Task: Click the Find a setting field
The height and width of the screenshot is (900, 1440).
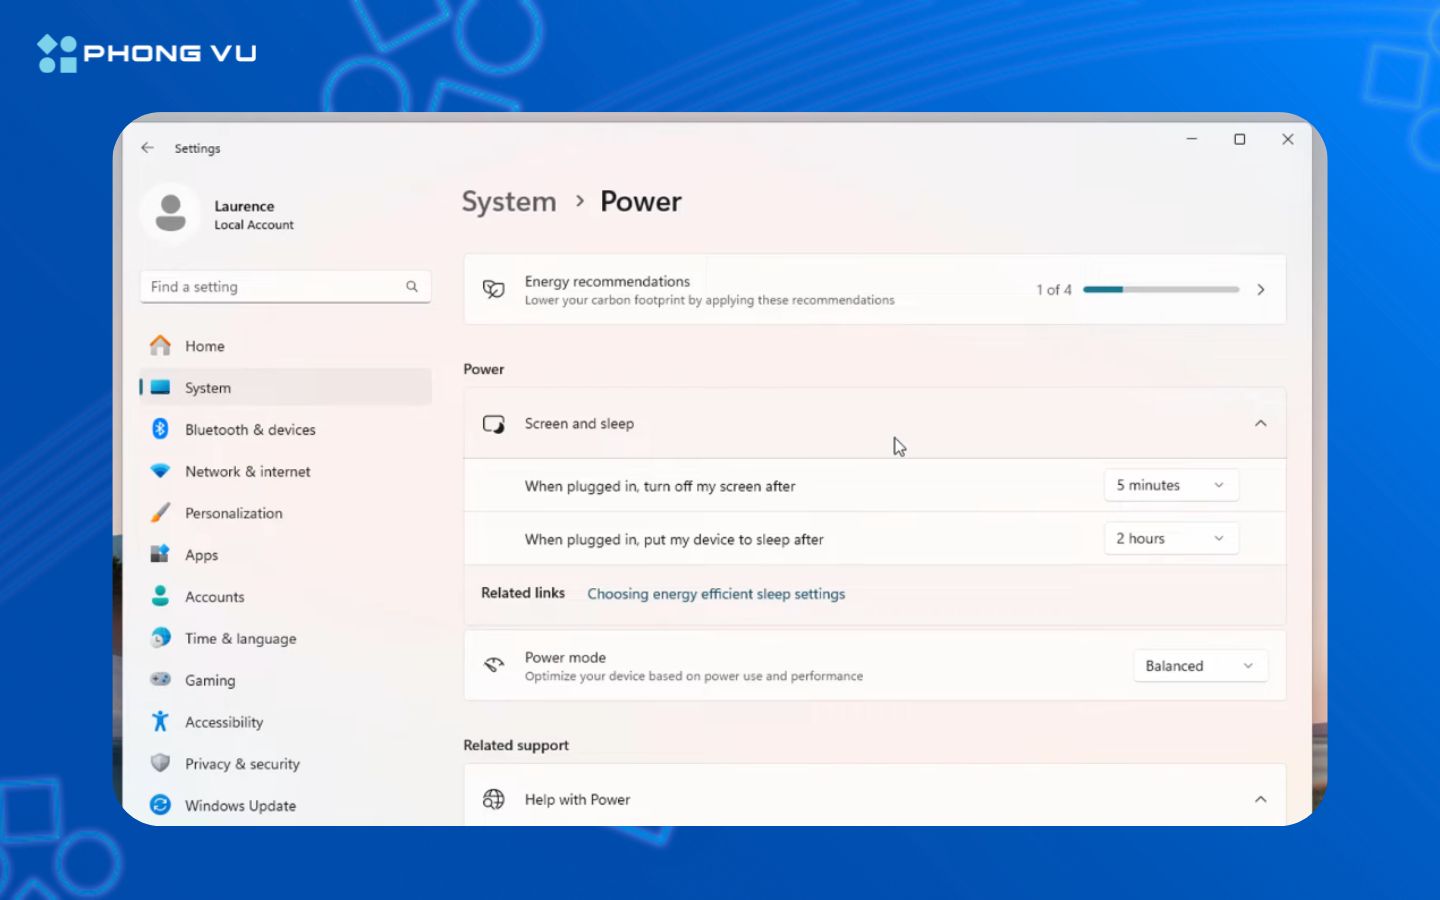Action: [272, 287]
